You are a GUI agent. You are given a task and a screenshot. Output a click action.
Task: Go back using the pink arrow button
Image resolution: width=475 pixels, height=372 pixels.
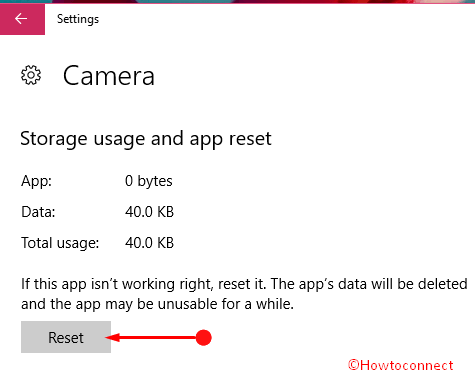22,19
